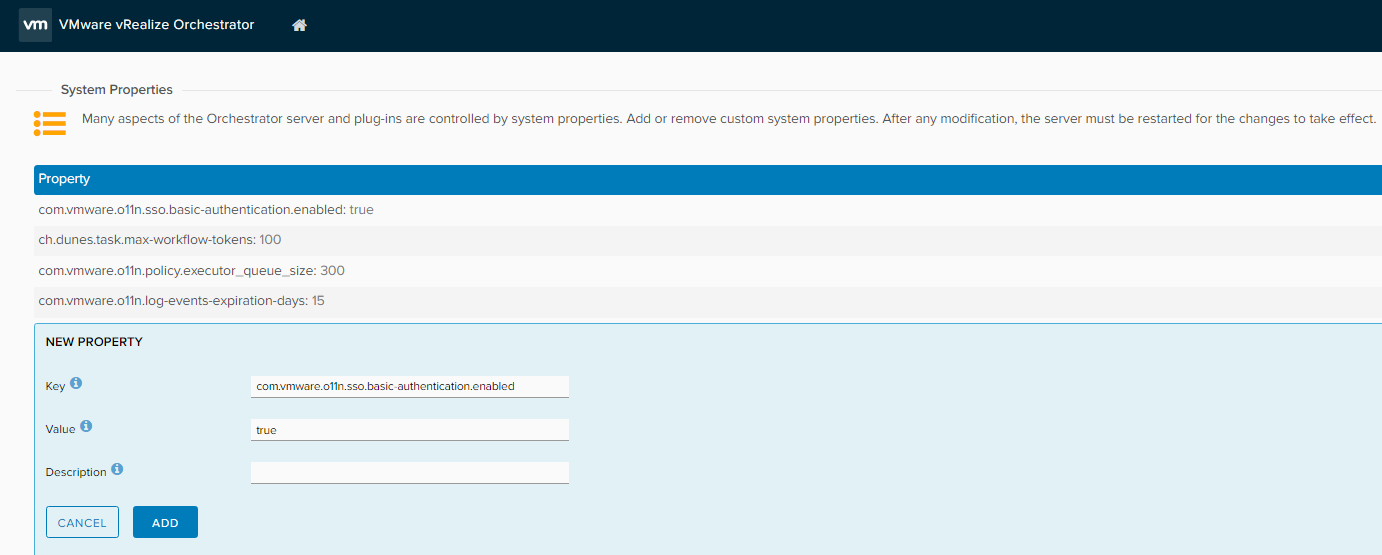Select the log-events-expiration-days property row
Image resolution: width=1382 pixels, height=555 pixels.
[x=181, y=301]
